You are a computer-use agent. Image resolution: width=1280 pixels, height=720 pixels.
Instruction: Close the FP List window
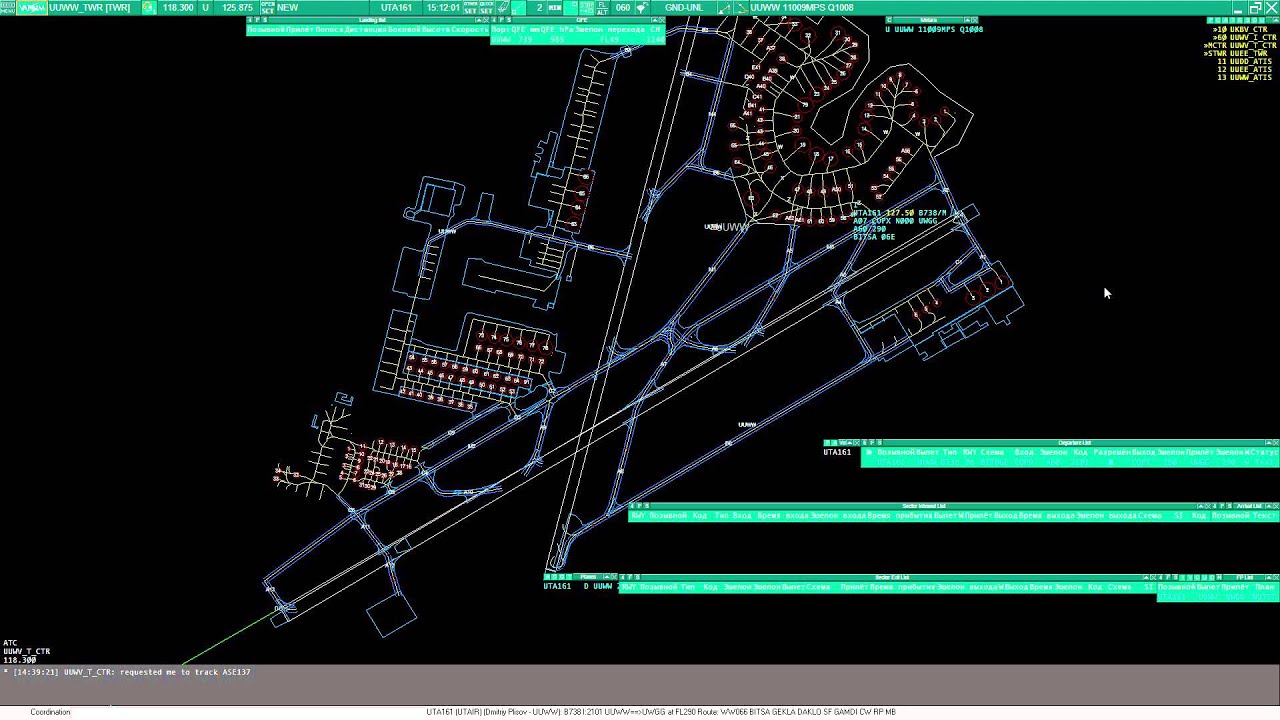pyautogui.click(x=1276, y=577)
